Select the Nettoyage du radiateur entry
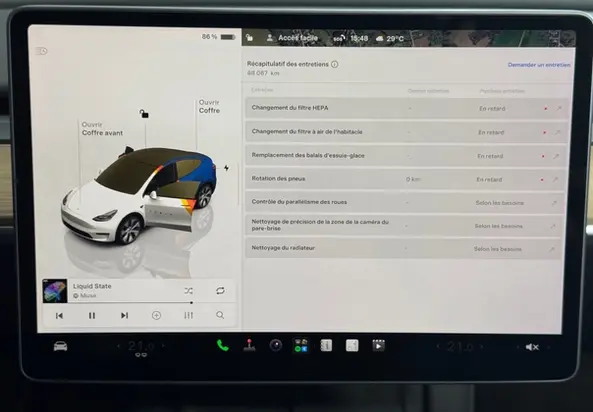 coord(403,249)
